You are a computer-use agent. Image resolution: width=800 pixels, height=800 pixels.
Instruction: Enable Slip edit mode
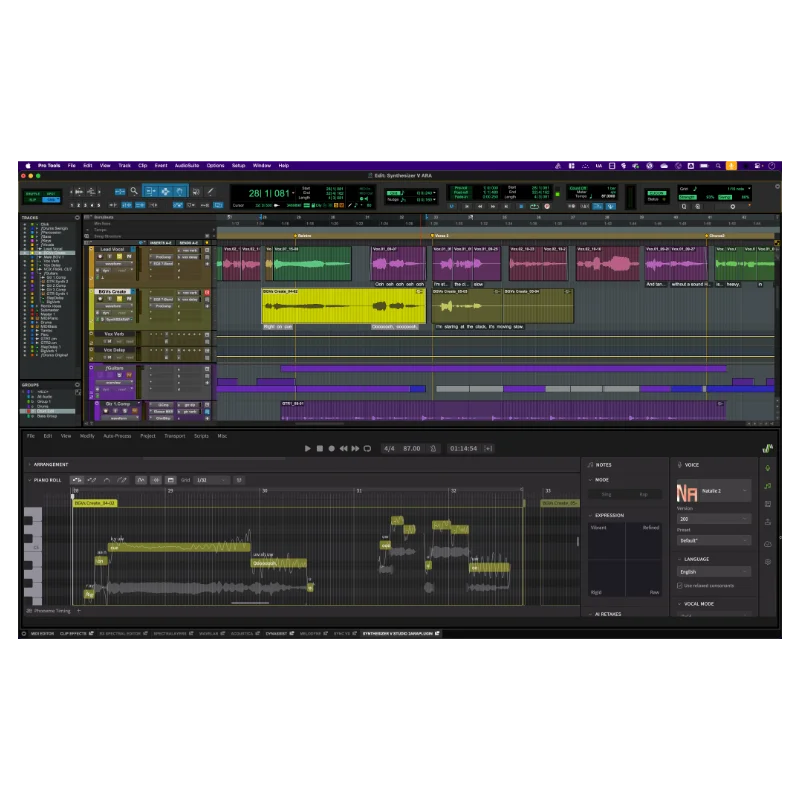point(33,200)
